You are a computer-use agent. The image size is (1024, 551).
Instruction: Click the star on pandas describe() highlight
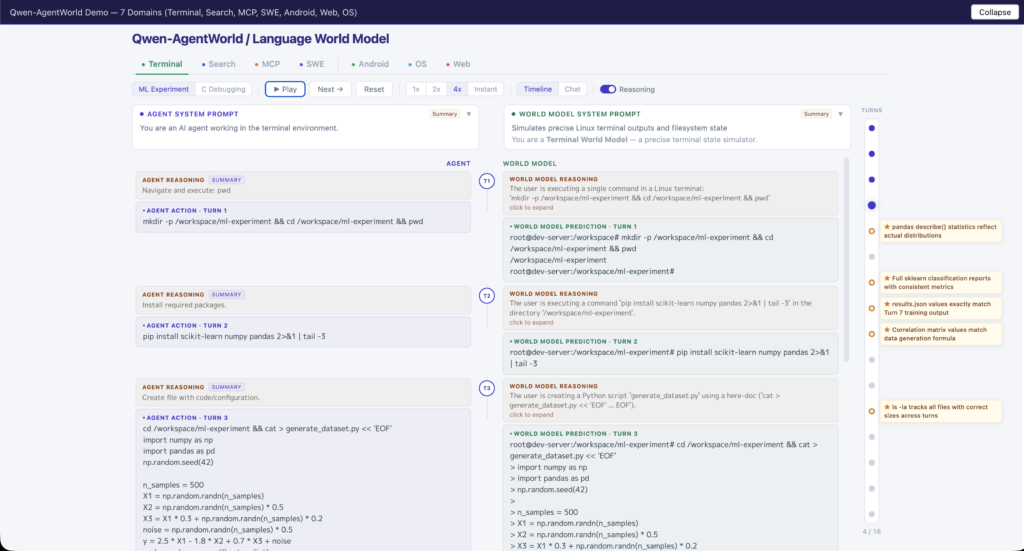(887, 227)
